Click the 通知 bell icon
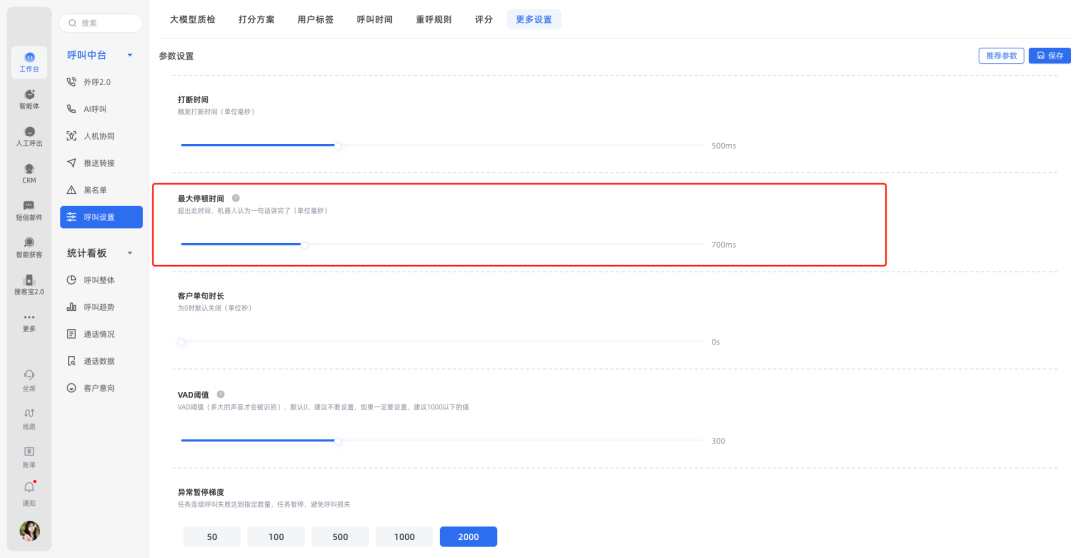 click(x=29, y=488)
